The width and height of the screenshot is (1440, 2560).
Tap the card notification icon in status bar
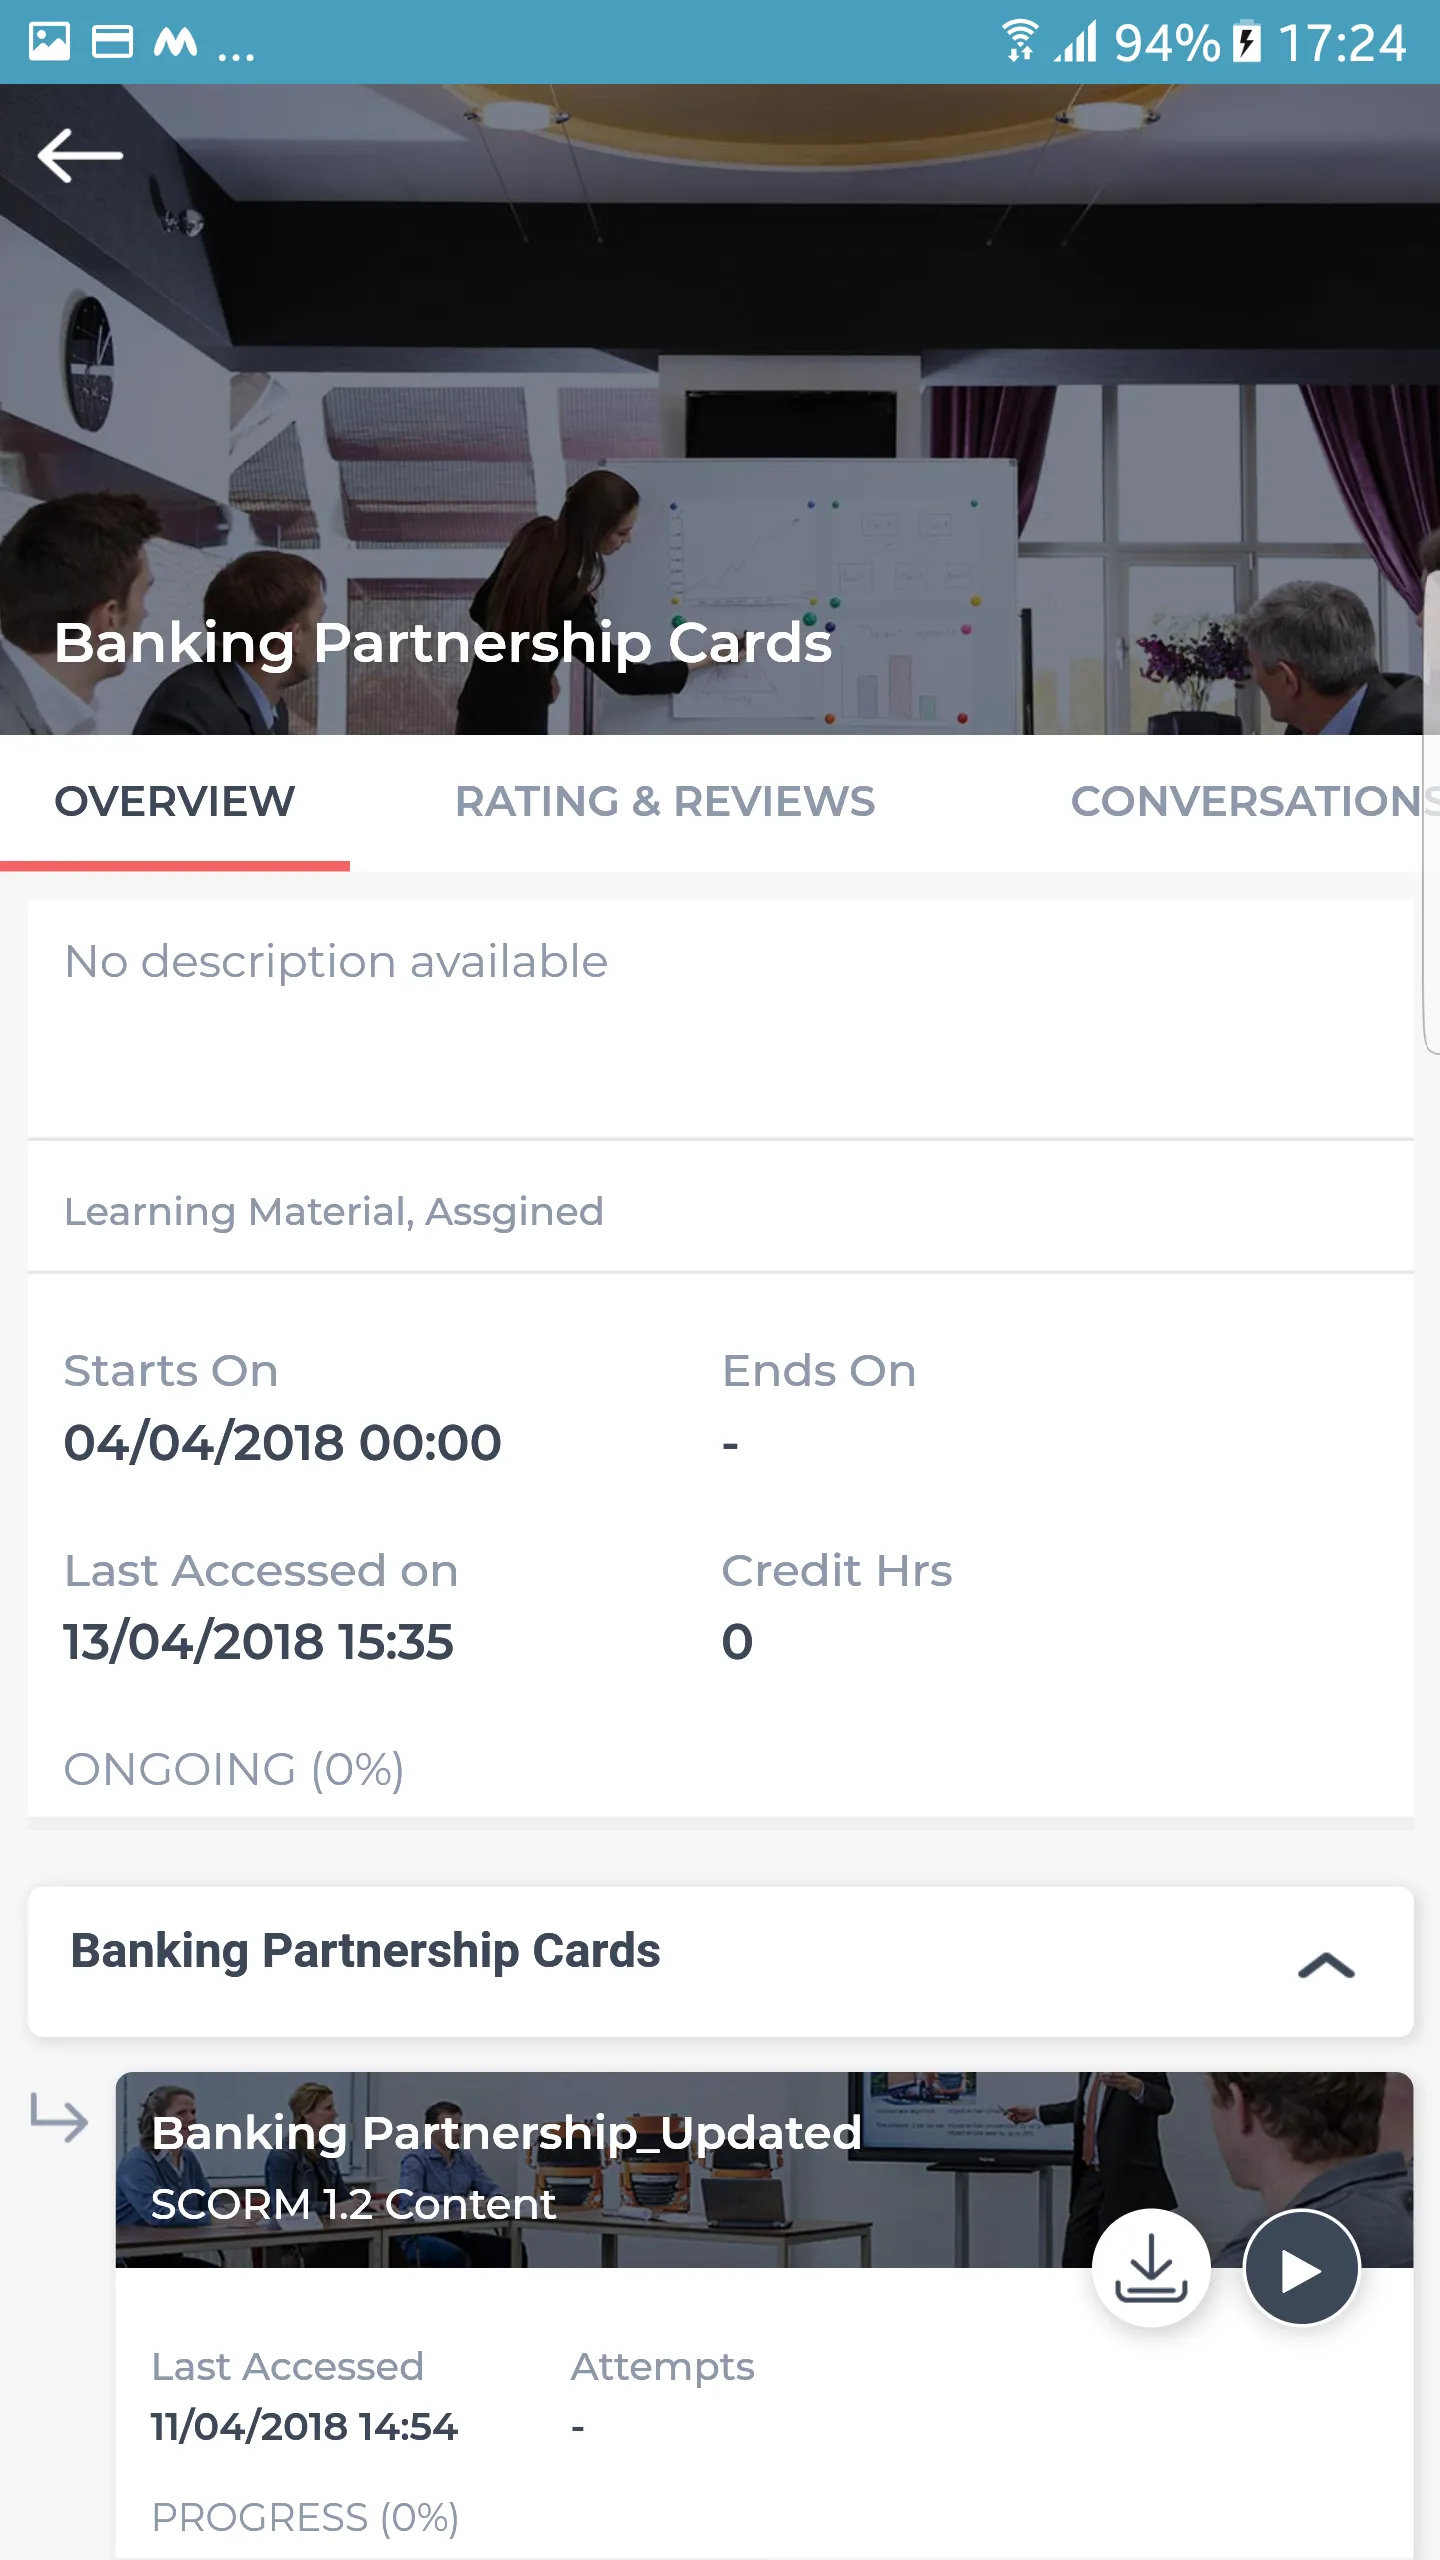(112, 42)
